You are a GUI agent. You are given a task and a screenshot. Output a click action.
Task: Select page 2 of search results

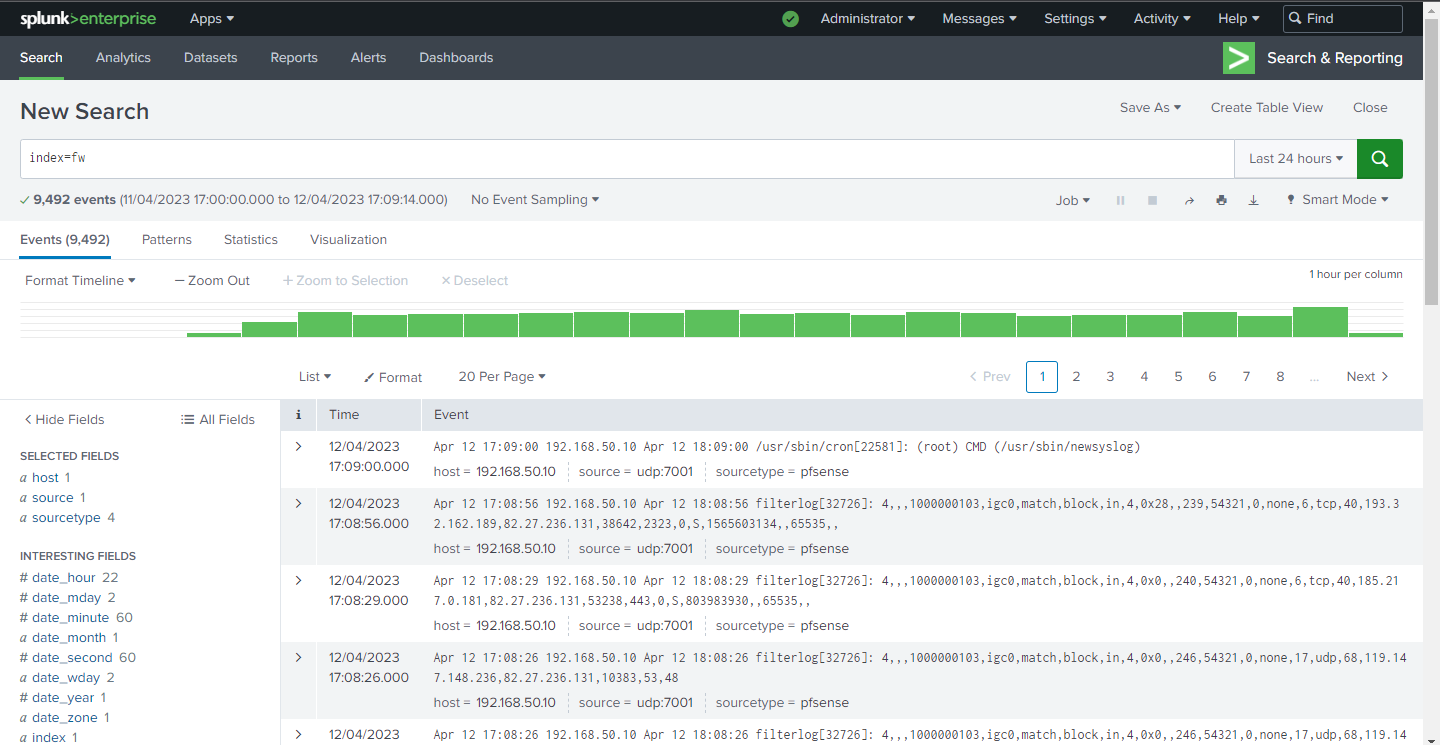tap(1076, 377)
